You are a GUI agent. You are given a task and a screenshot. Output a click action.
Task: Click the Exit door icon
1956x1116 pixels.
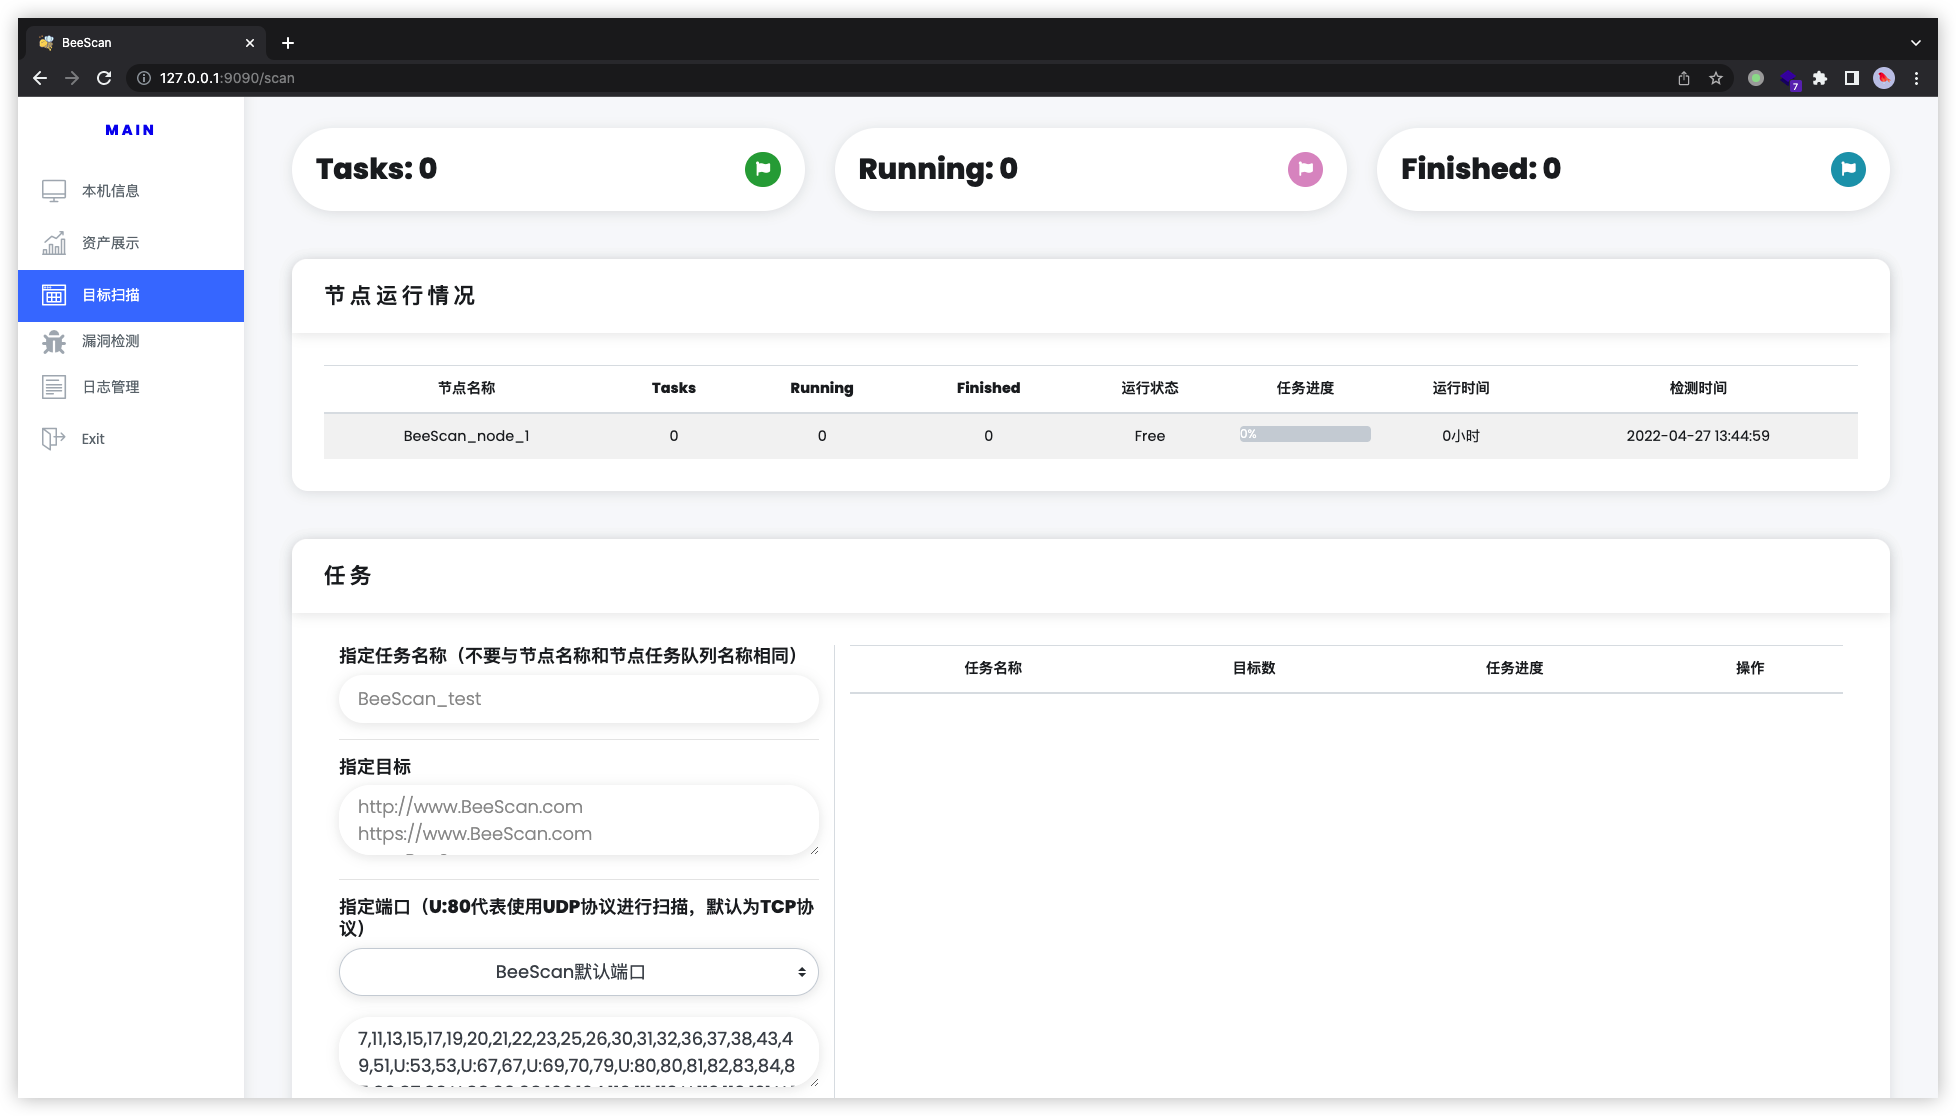[54, 439]
